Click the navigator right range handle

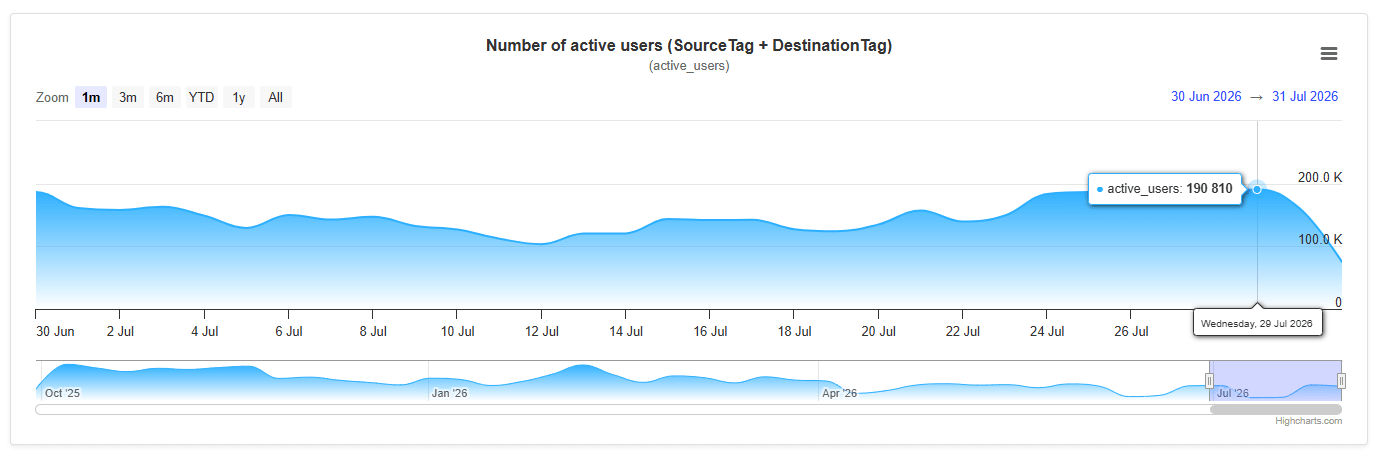(x=1342, y=380)
